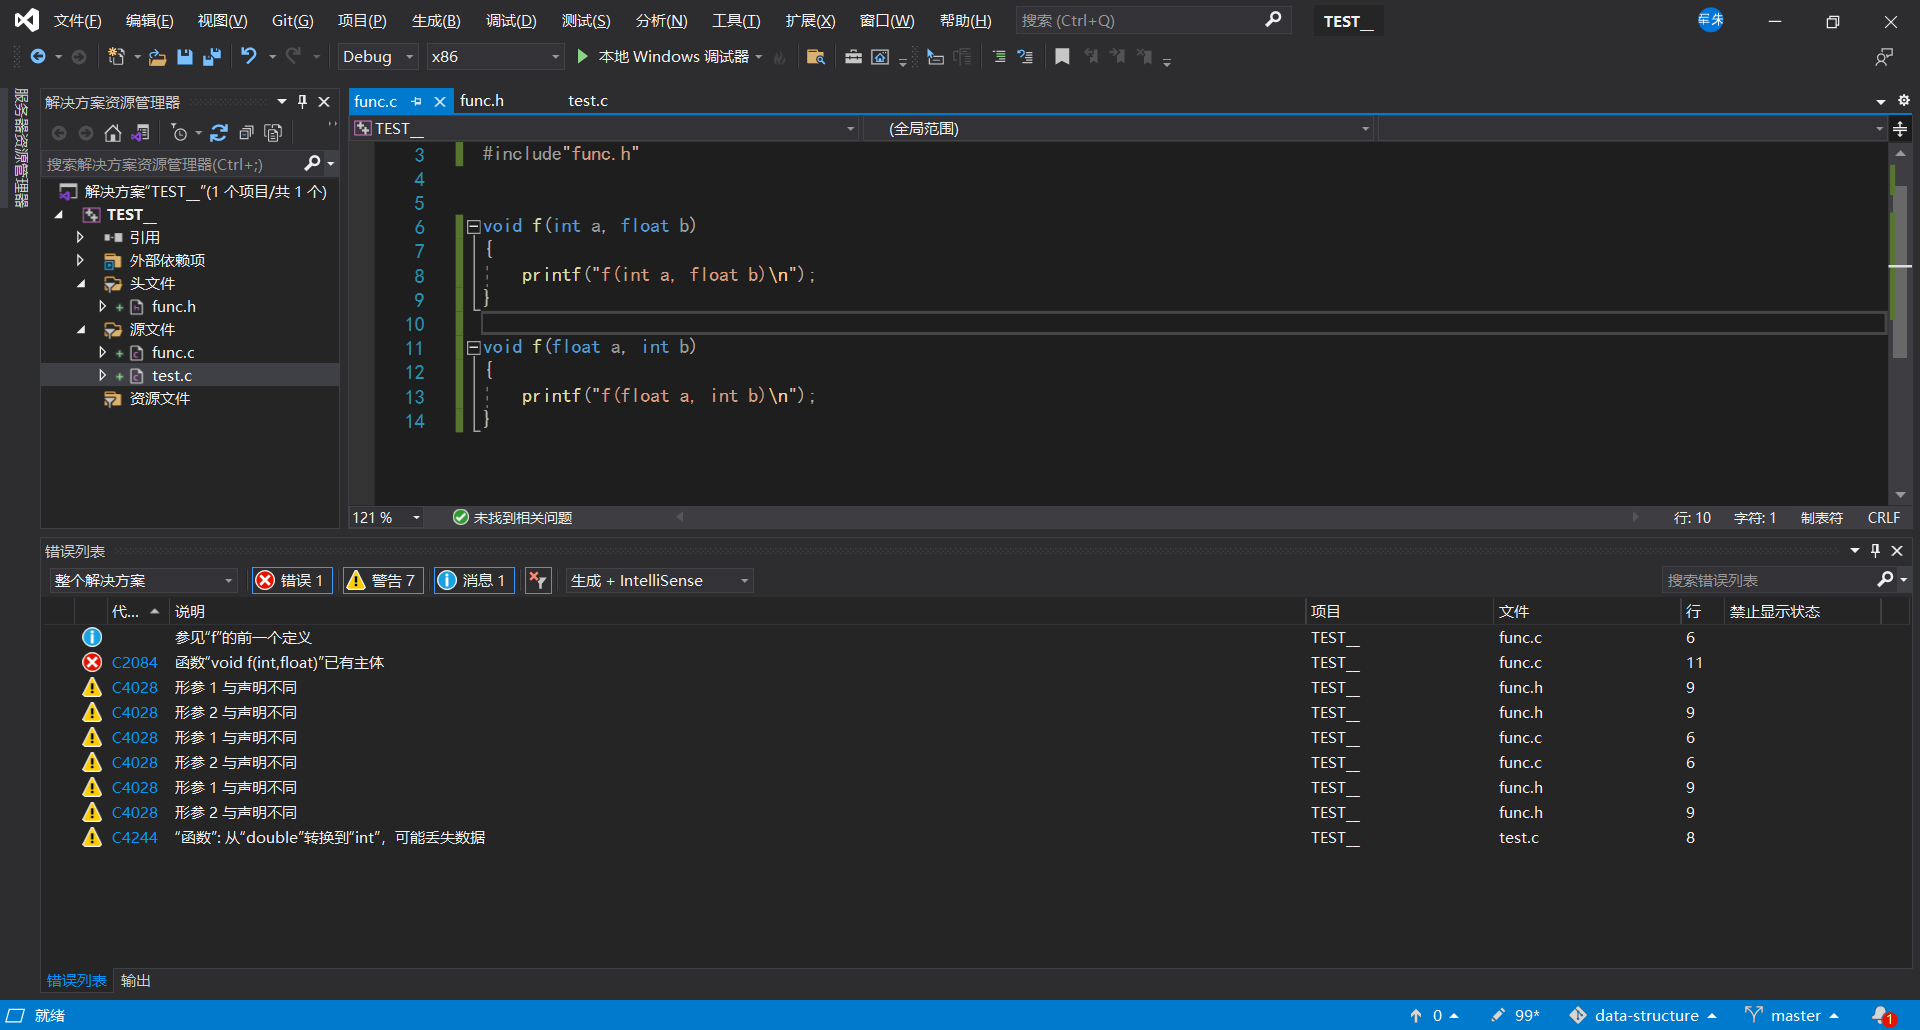
Task: Click the master branch button in status bar
Action: tap(1794, 1016)
